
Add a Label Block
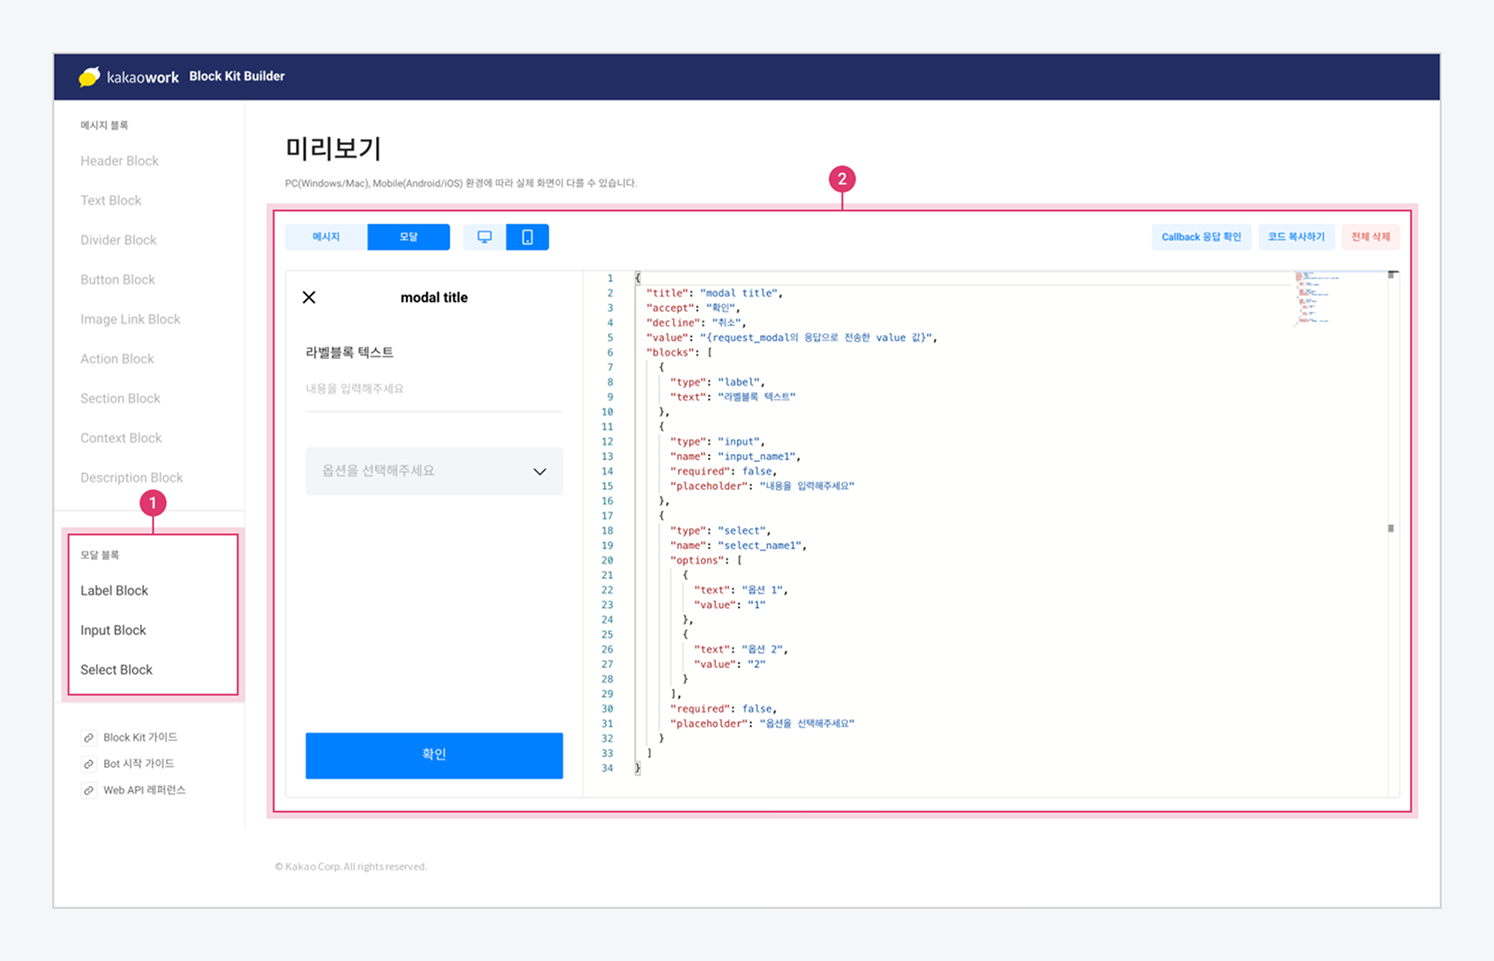click(x=114, y=591)
